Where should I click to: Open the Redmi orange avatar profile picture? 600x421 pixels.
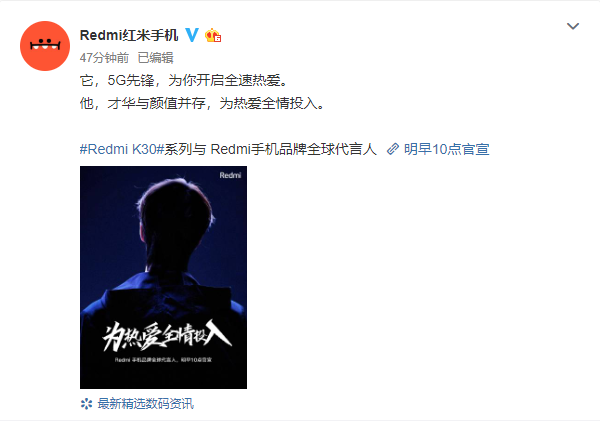coord(45,46)
